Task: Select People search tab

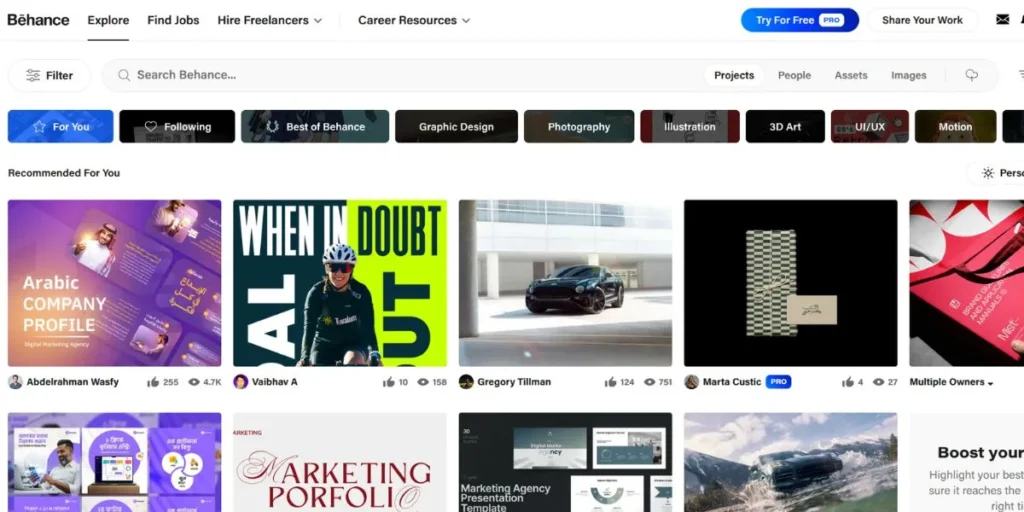Action: coord(794,76)
